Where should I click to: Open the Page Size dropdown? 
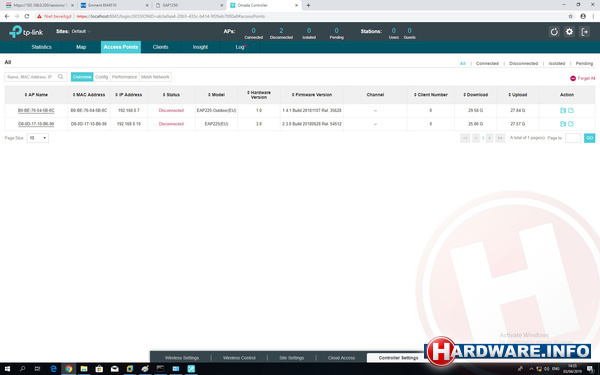click(x=38, y=138)
